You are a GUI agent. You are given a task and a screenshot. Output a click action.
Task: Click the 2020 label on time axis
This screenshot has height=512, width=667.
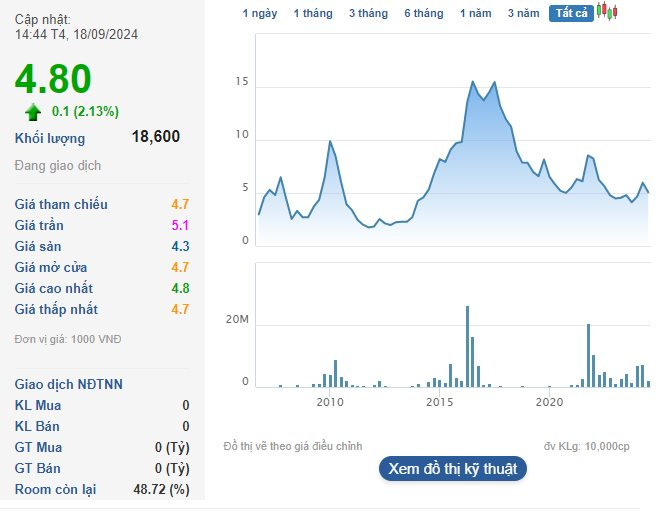[x=549, y=402]
